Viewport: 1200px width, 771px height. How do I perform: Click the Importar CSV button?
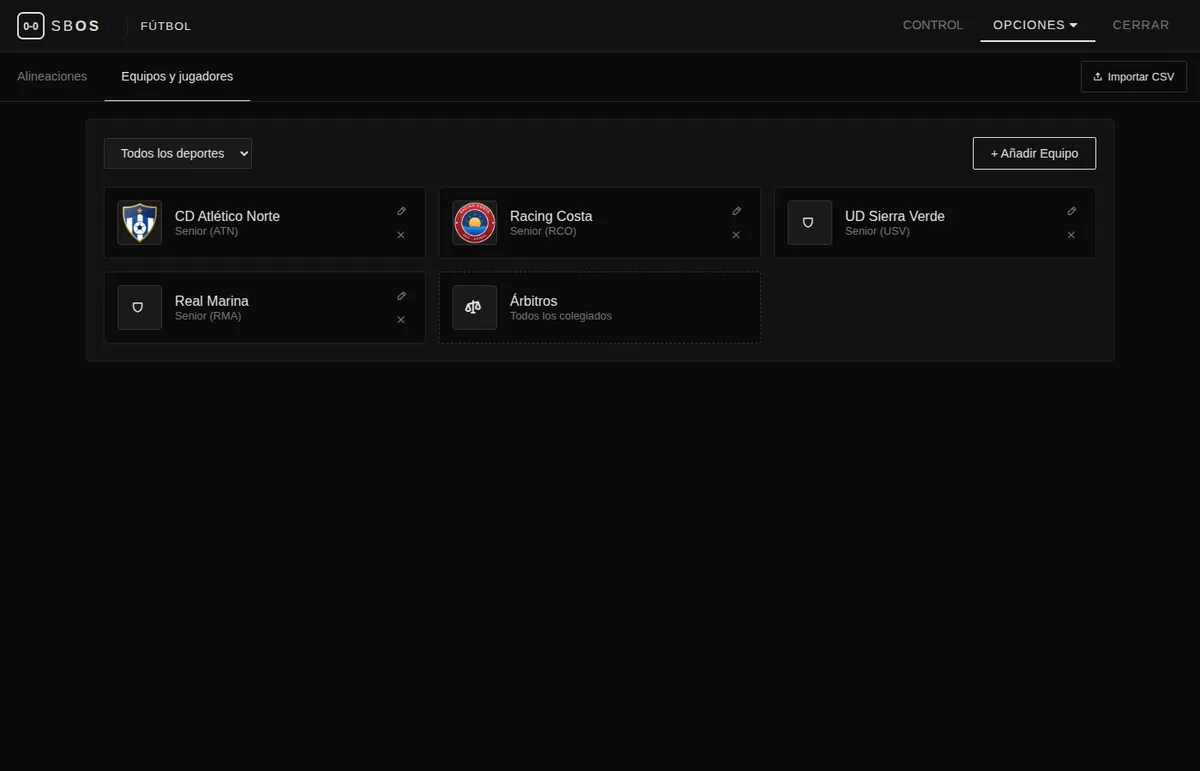1134,77
